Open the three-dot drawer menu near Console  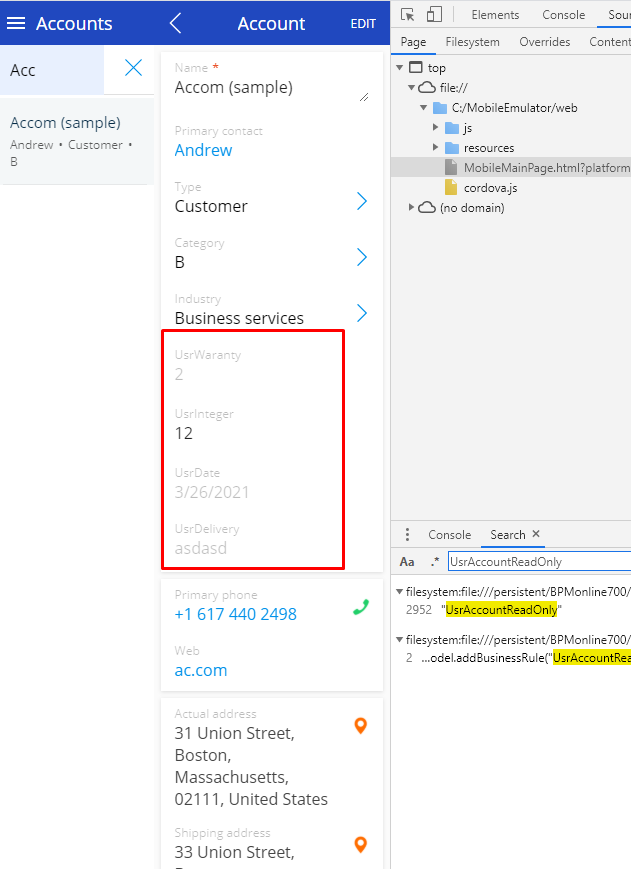(x=407, y=534)
